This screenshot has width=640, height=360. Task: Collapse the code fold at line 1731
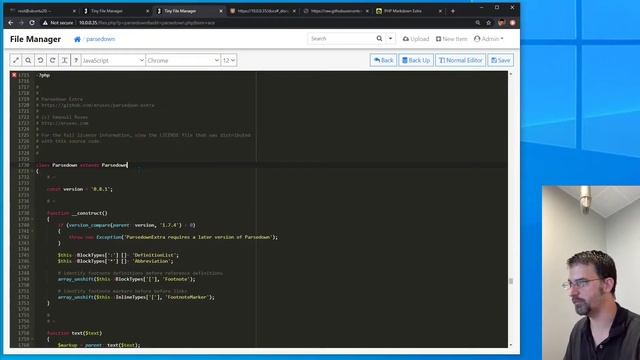(x=33, y=171)
